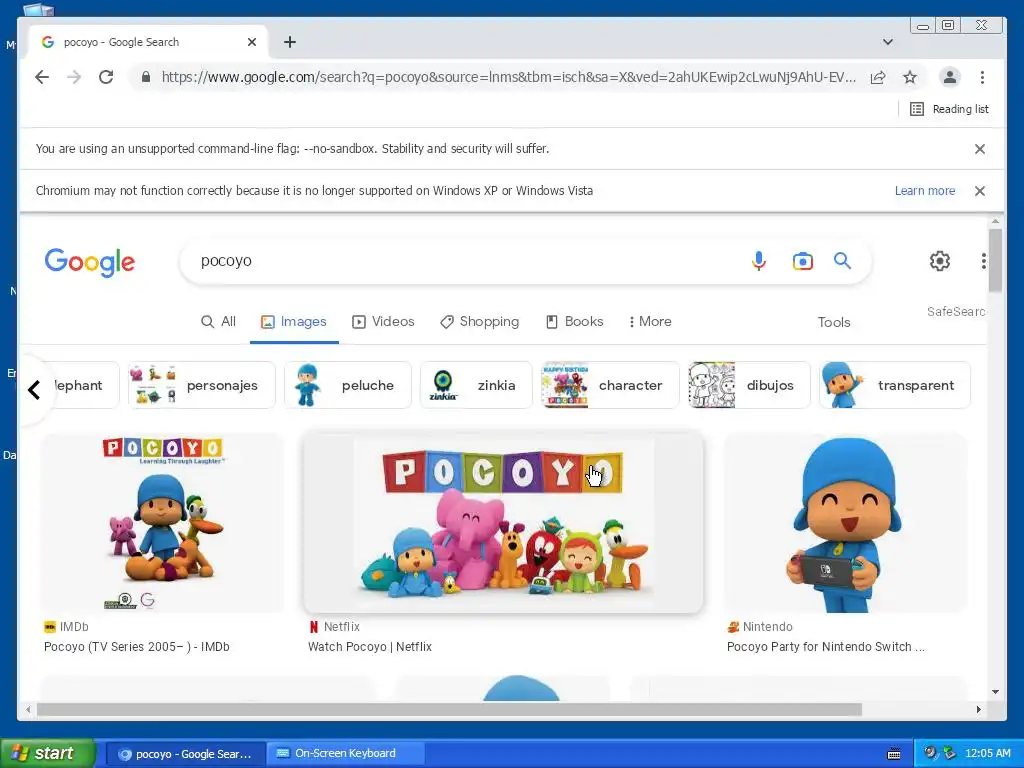Open Google settings gear
1024x768 pixels.
pos(940,261)
